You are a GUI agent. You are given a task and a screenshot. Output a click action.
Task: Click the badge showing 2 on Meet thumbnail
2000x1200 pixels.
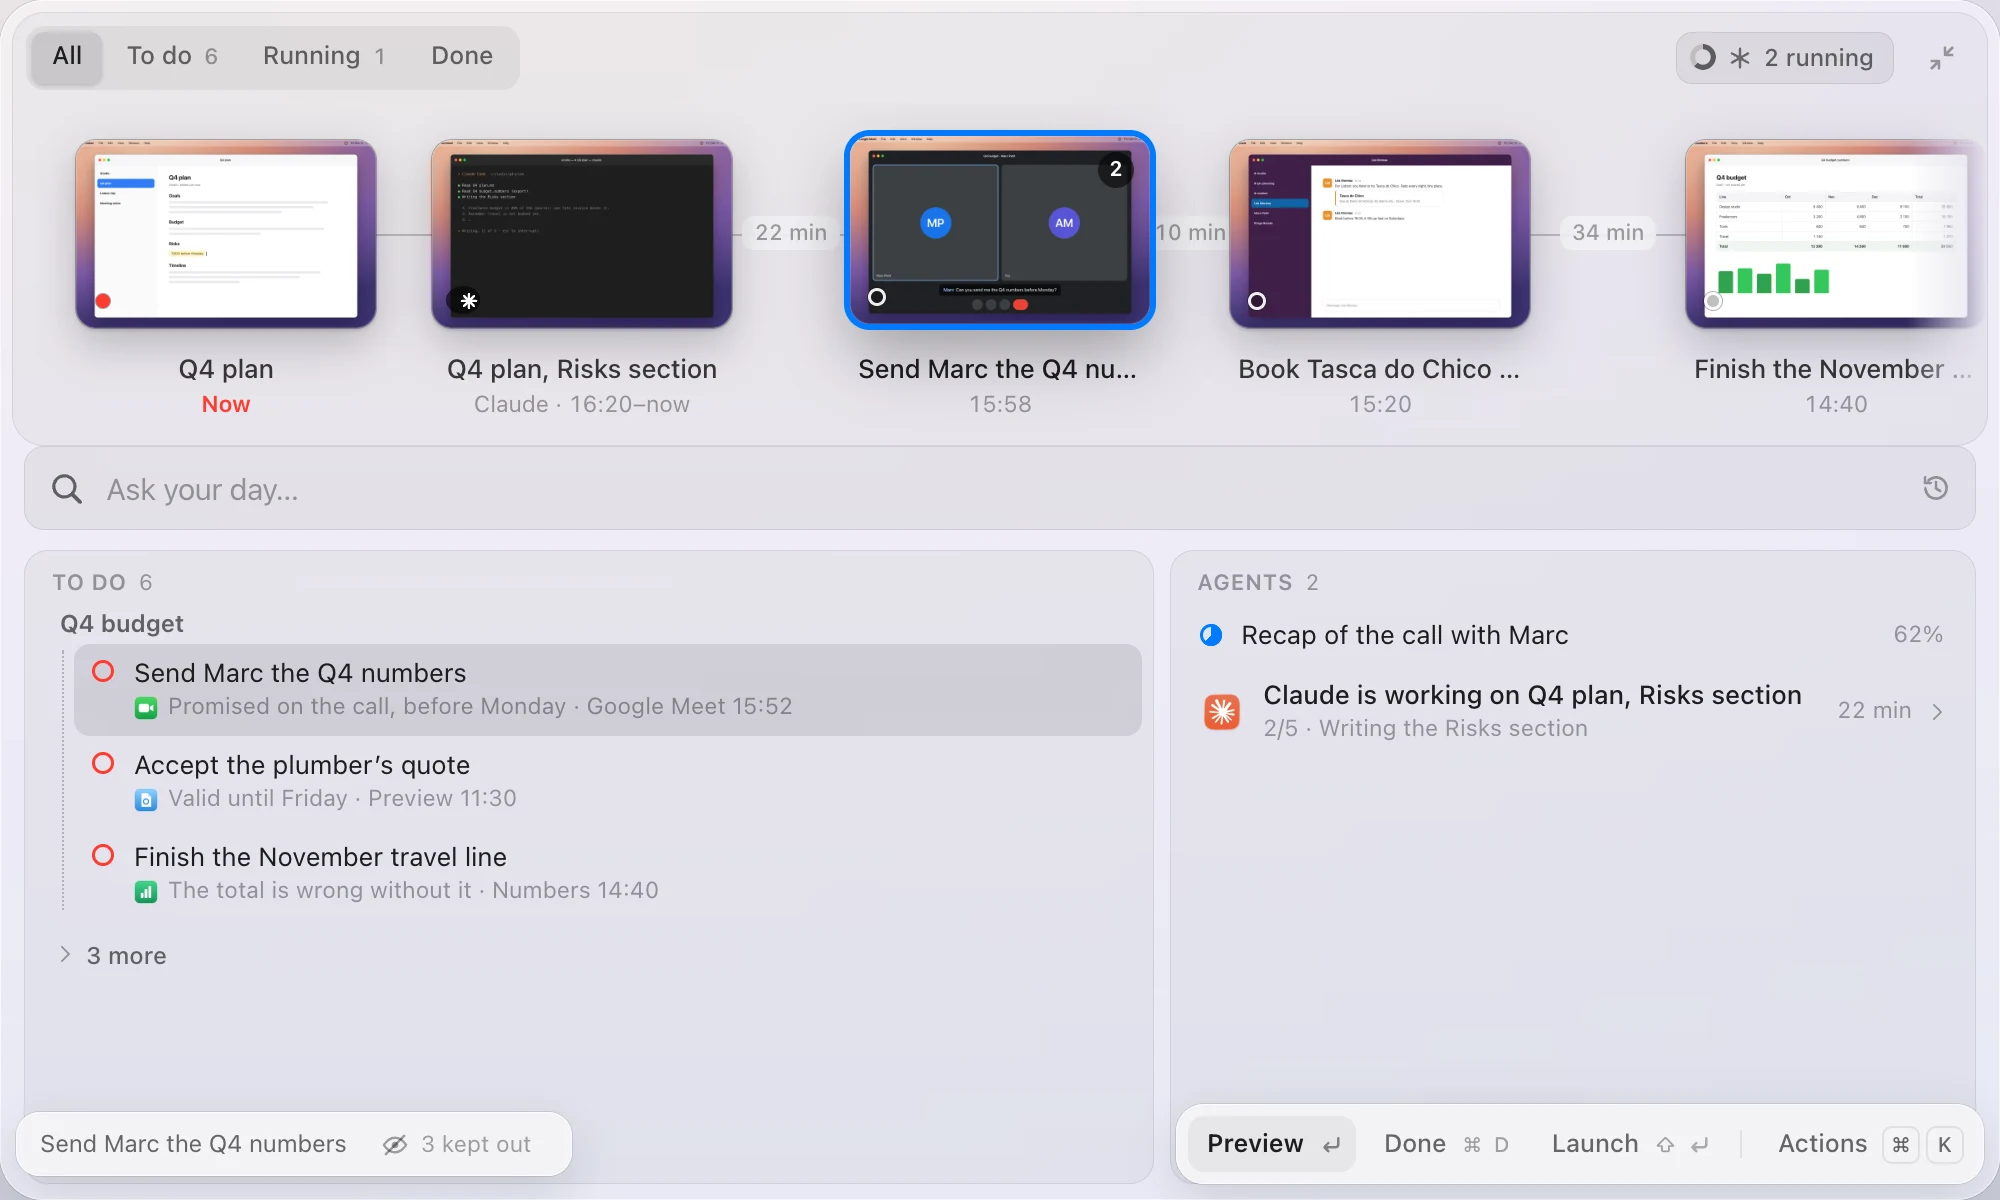(x=1116, y=169)
